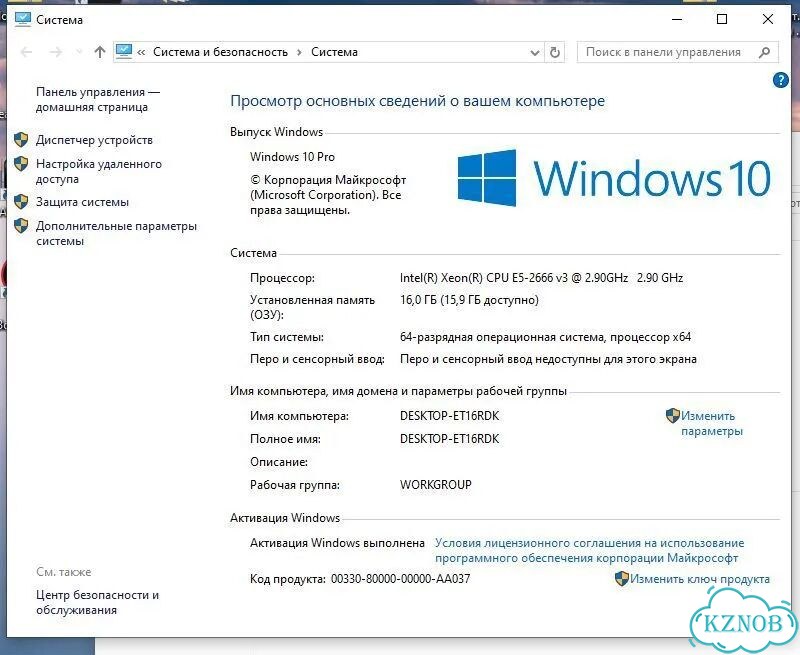Viewport: 800px width, 655px height.
Task: Maximize the Система window
Action: point(722,19)
